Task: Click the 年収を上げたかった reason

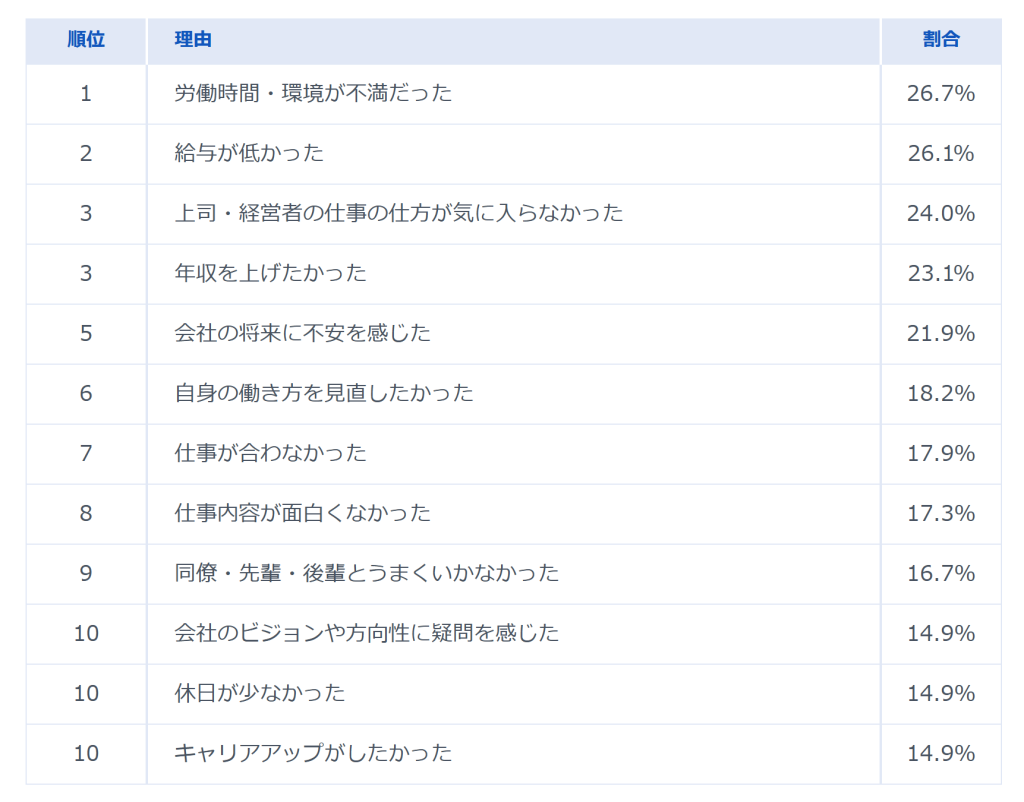Action: click(x=270, y=274)
